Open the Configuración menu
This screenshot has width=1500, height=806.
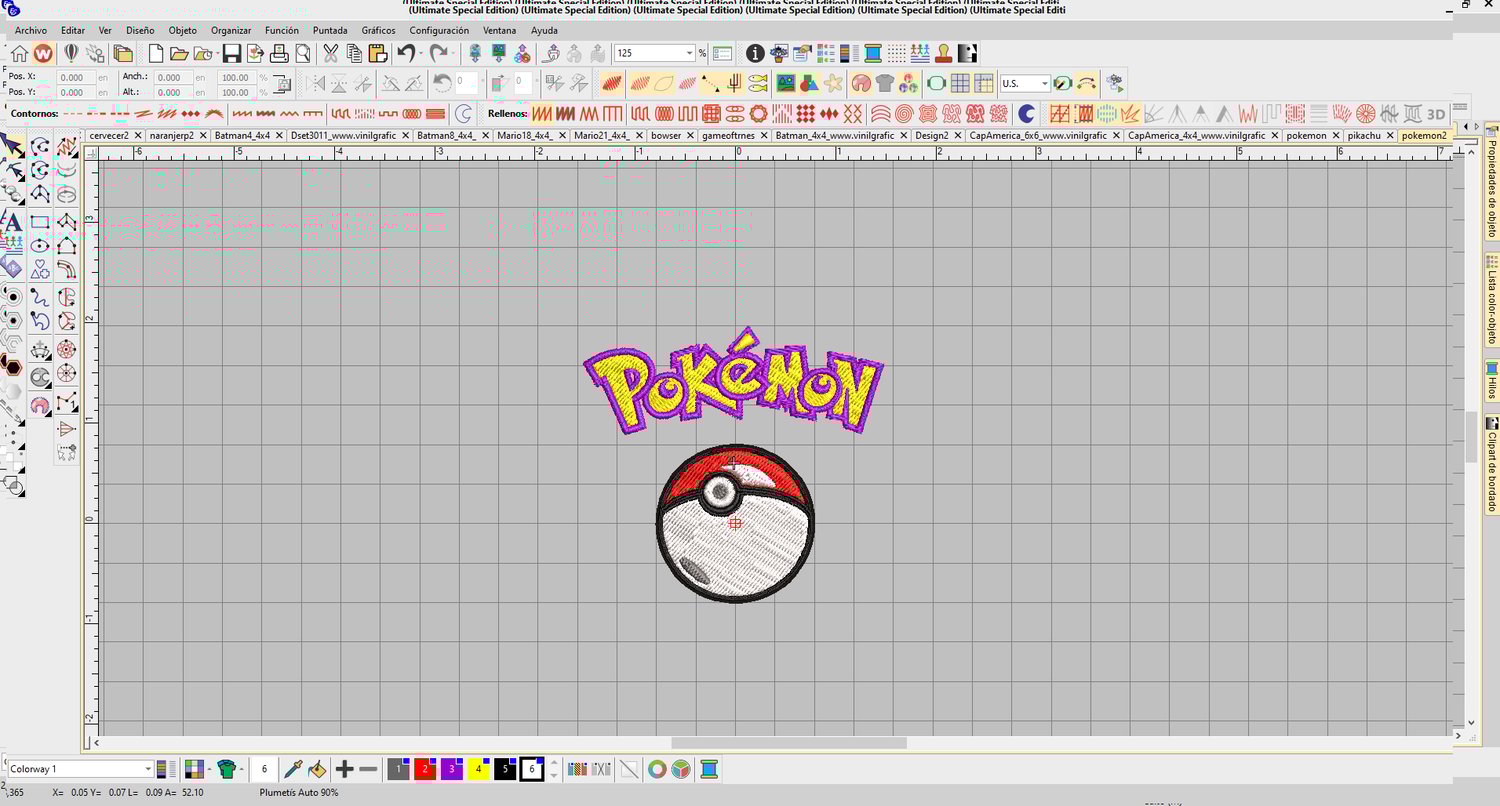[x=439, y=31]
